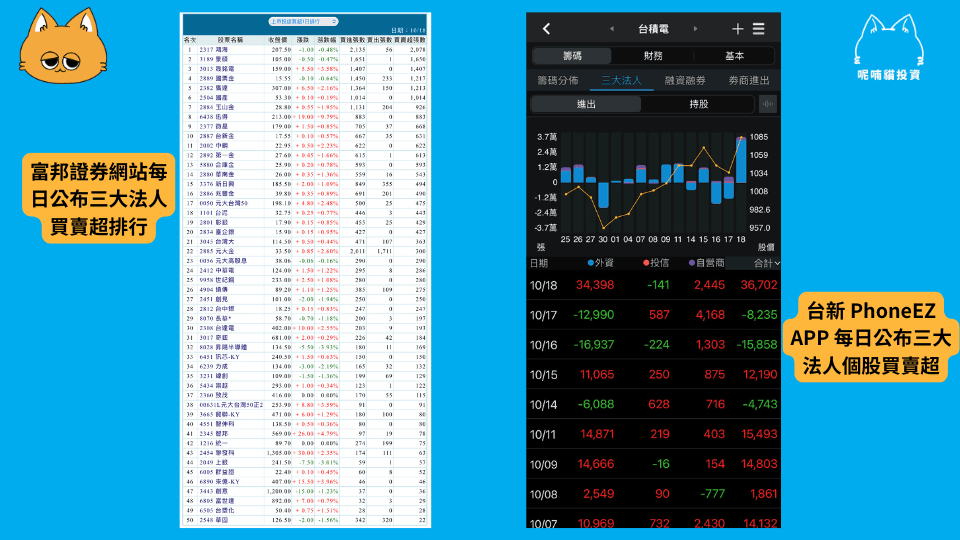Image resolution: width=960 pixels, height=540 pixels.
Task: Select the 10/18 data row
Action: point(653,285)
